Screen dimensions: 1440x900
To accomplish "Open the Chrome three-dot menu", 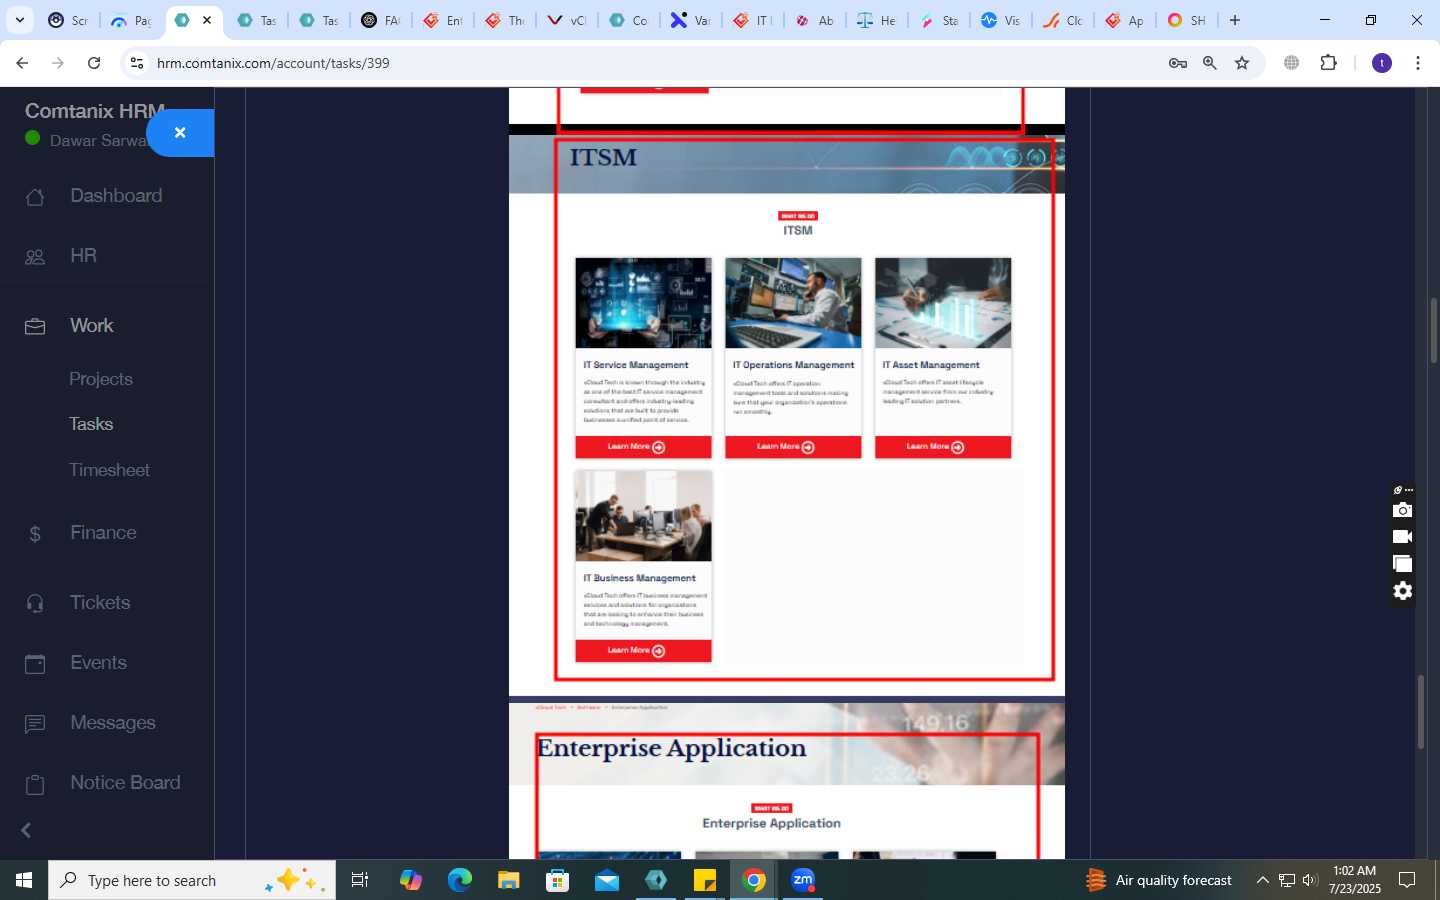I will click(1418, 63).
